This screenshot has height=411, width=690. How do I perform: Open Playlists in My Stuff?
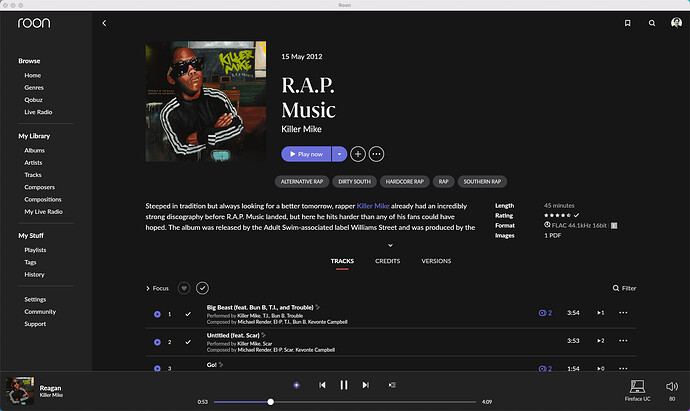pos(35,250)
